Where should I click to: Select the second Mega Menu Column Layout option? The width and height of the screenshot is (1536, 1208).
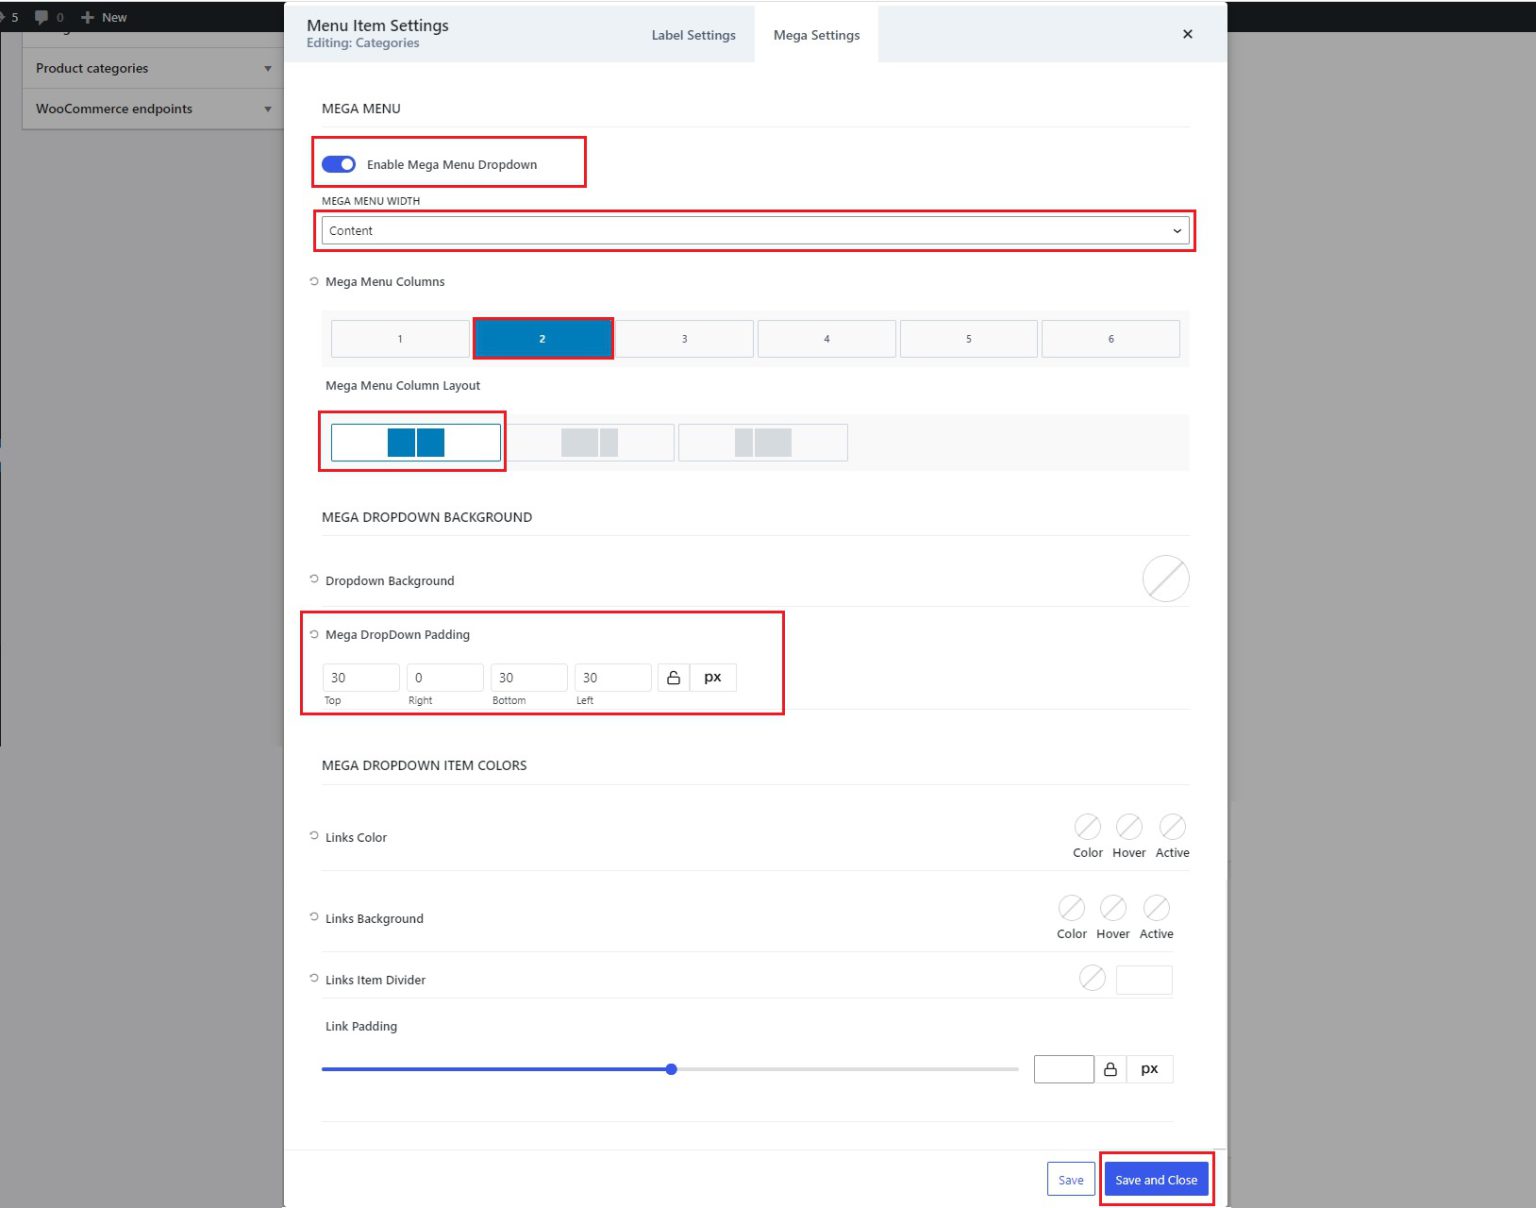pyautogui.click(x=591, y=441)
